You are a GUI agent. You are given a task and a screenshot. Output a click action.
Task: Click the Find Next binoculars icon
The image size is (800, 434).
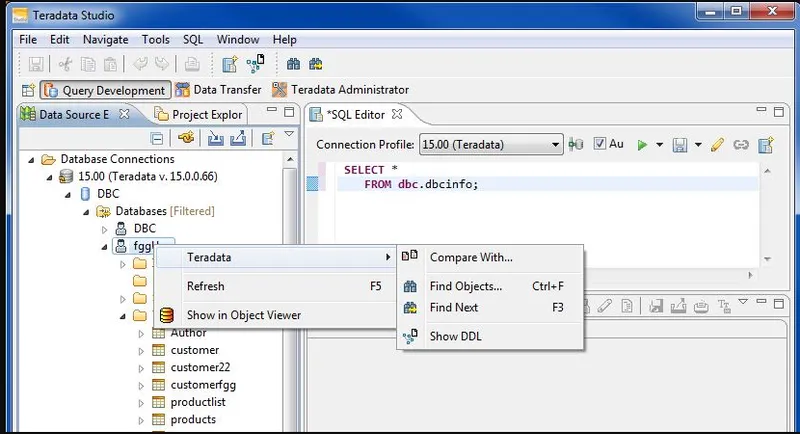pos(316,64)
